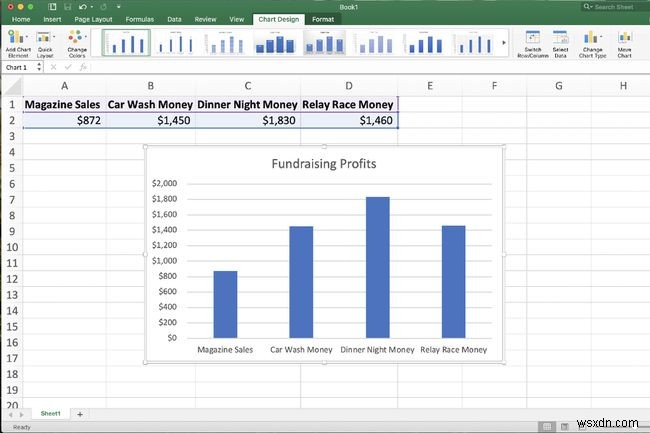Open the Customize Quick Access Toolbar arrow
The height and width of the screenshot is (433, 650).
click(119, 7)
